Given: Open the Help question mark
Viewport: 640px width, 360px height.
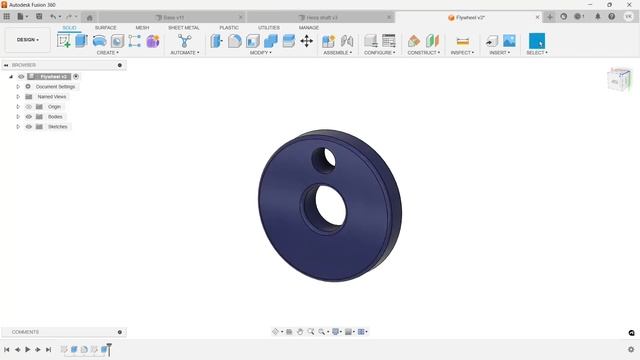Looking at the screenshot, I should point(611,17).
